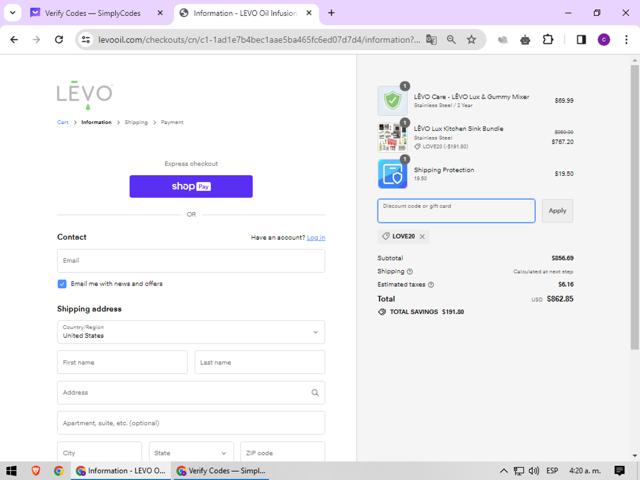The width and height of the screenshot is (640, 480).
Task: Click the Total Savings tag icon
Action: [382, 312]
